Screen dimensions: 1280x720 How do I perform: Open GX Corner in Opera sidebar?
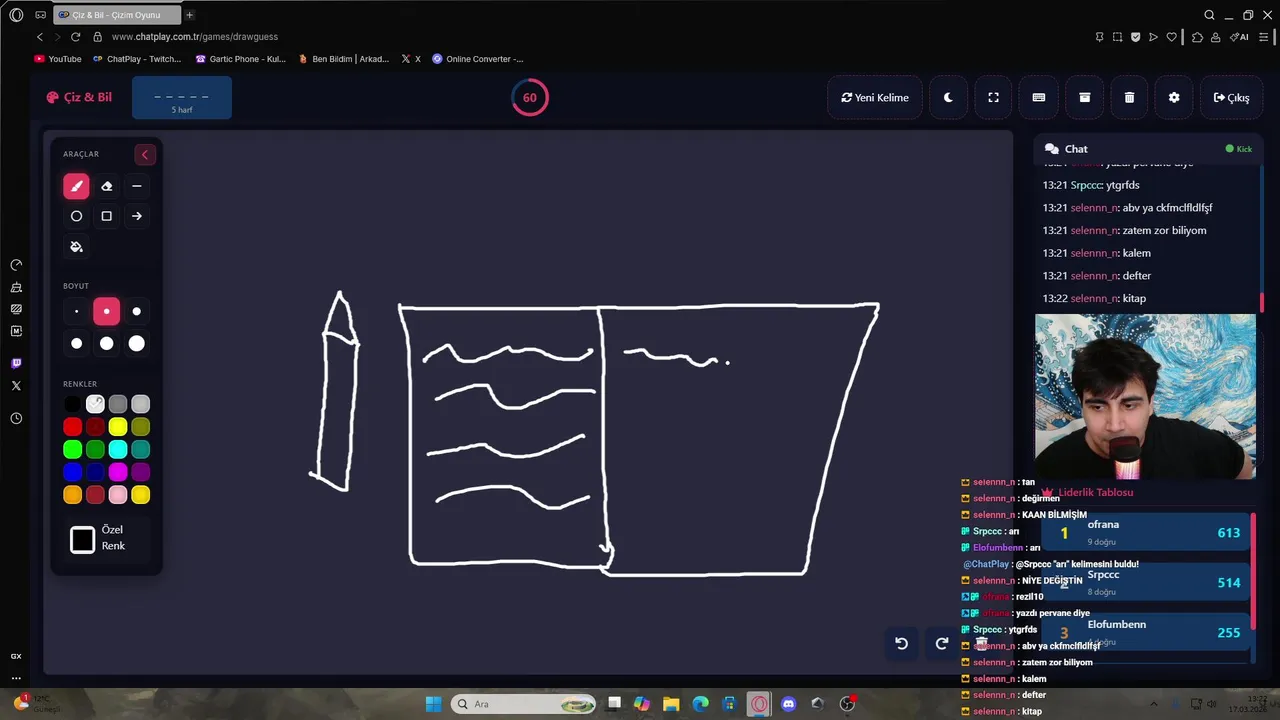point(16,656)
